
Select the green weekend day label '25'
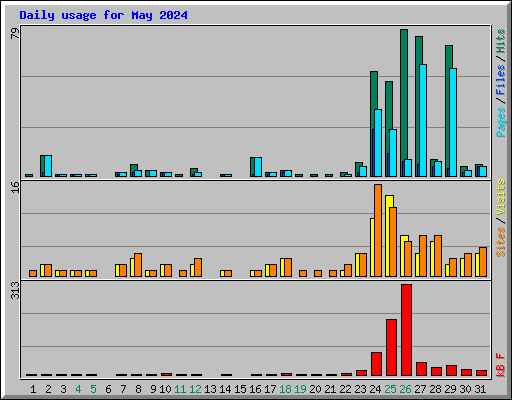[x=390, y=389]
